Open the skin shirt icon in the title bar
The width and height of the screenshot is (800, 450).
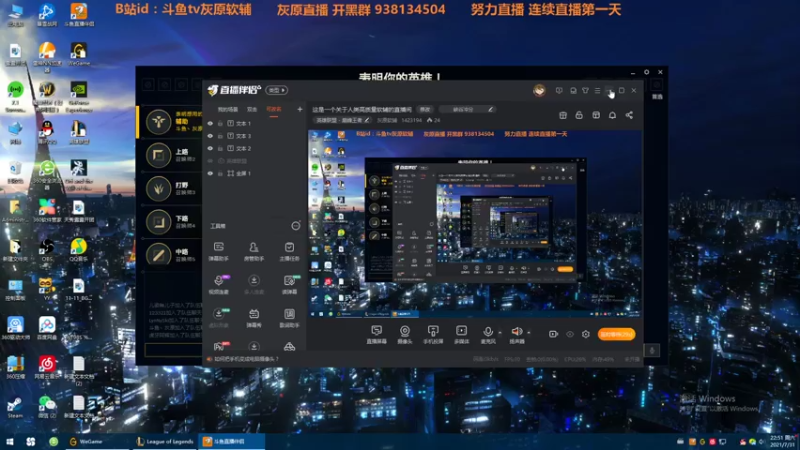585,90
